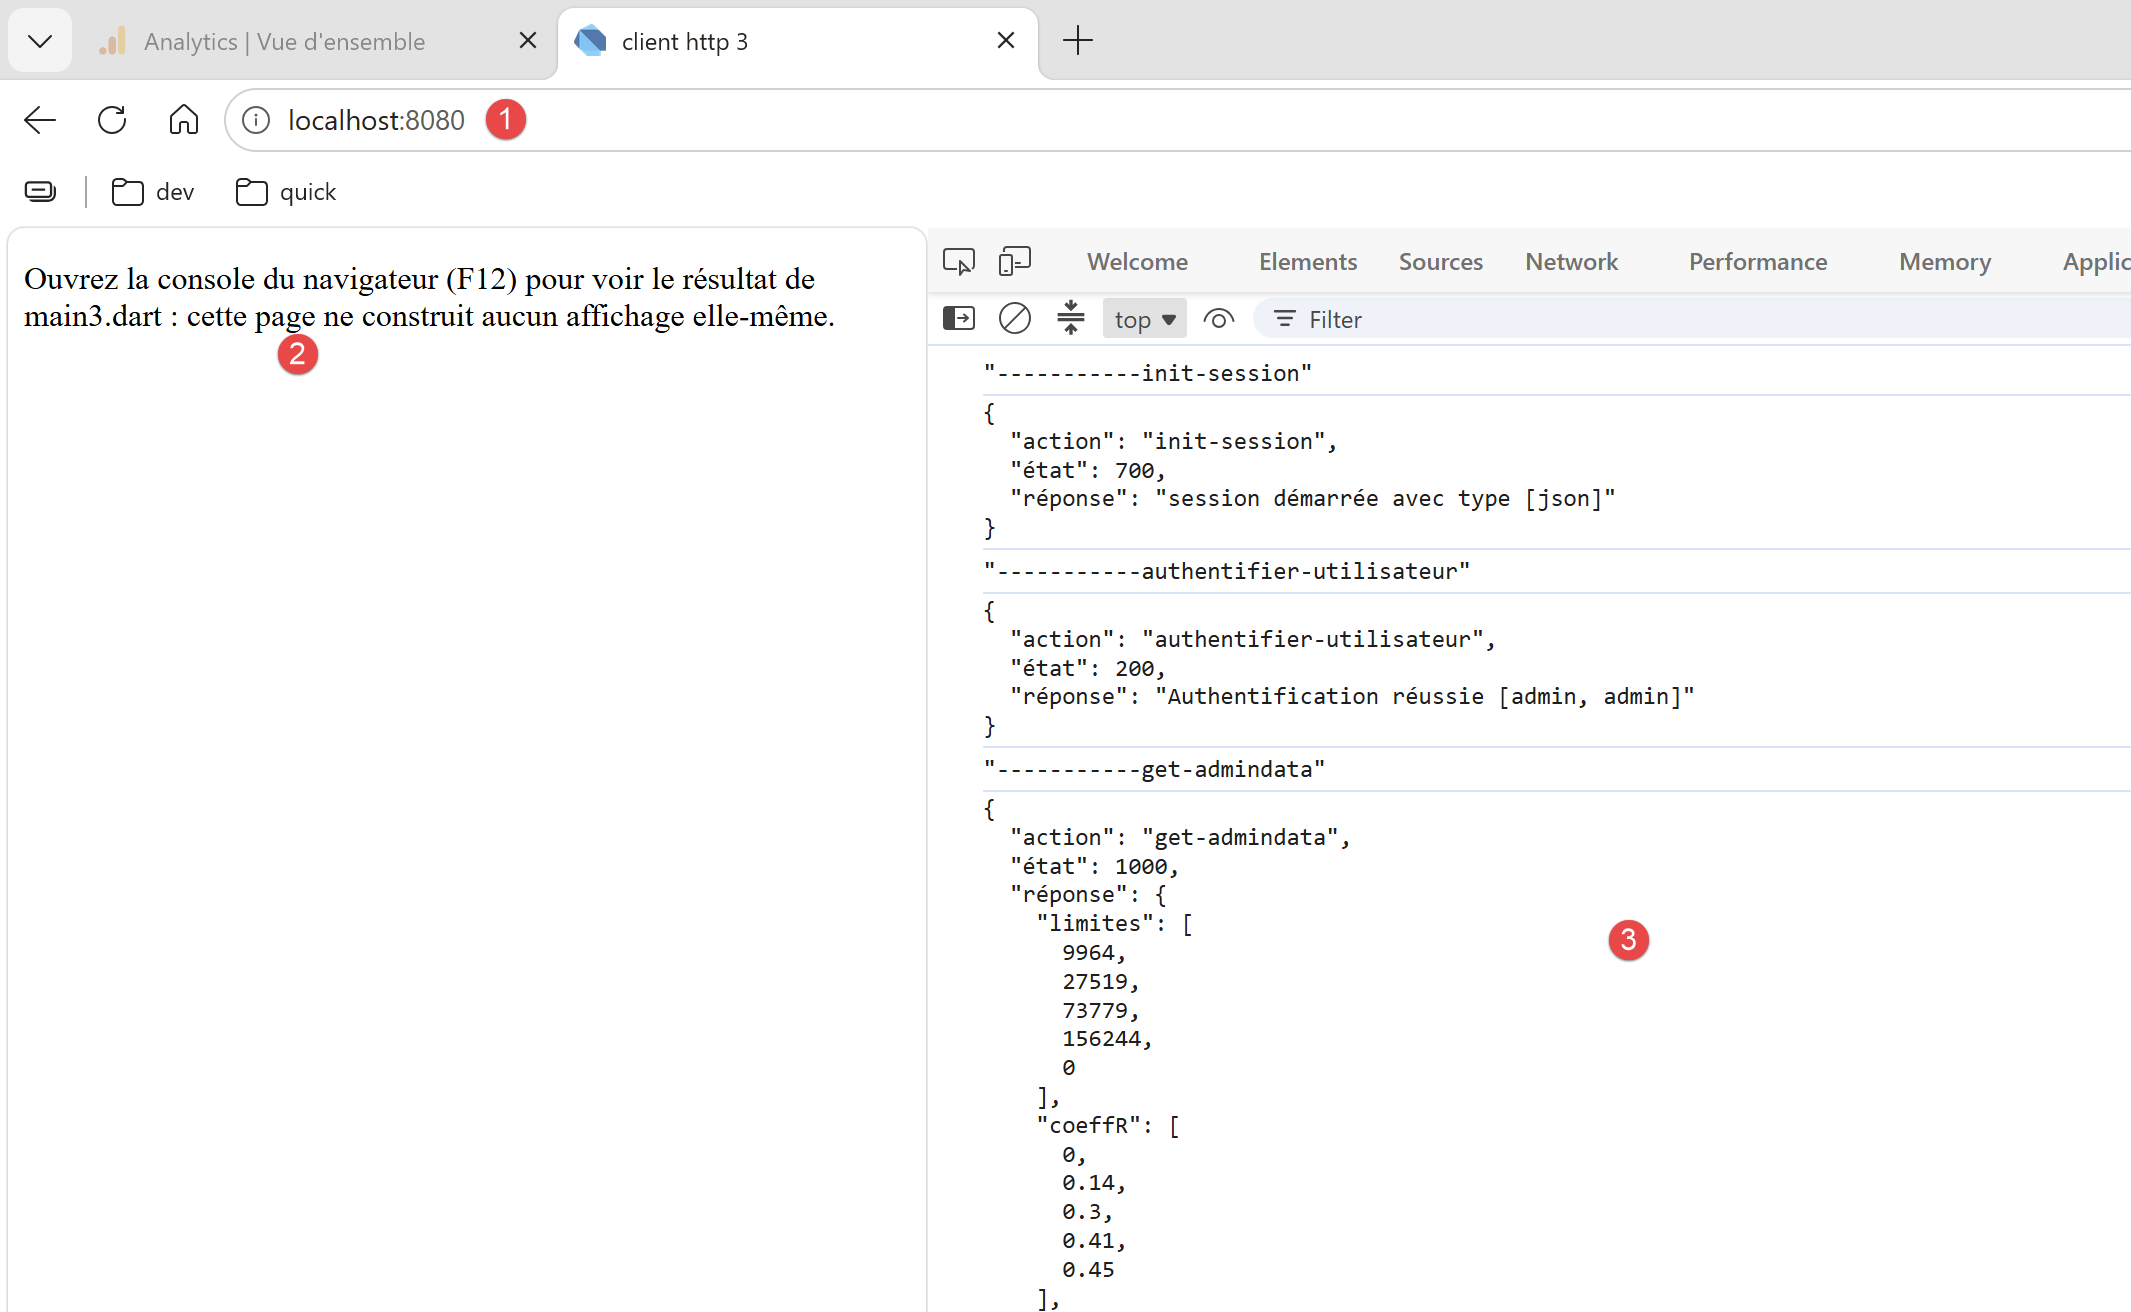Click the value 156244 in limites

tap(1107, 1039)
